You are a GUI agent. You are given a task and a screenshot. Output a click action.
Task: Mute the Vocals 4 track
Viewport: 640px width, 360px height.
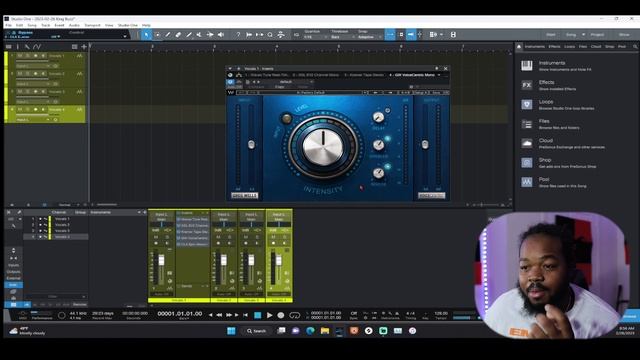click(x=20, y=110)
